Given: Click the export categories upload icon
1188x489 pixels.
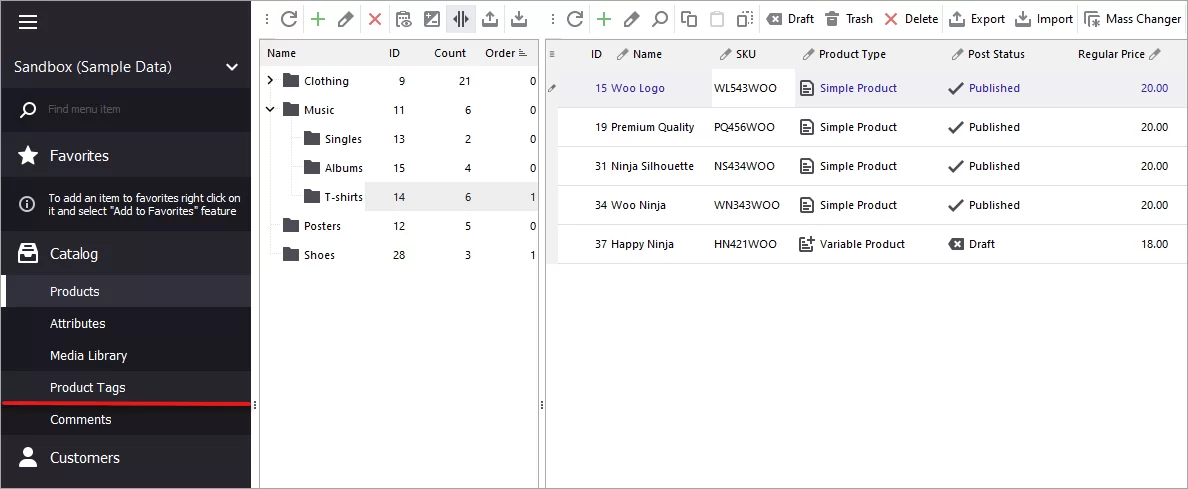Looking at the screenshot, I should tap(490, 19).
